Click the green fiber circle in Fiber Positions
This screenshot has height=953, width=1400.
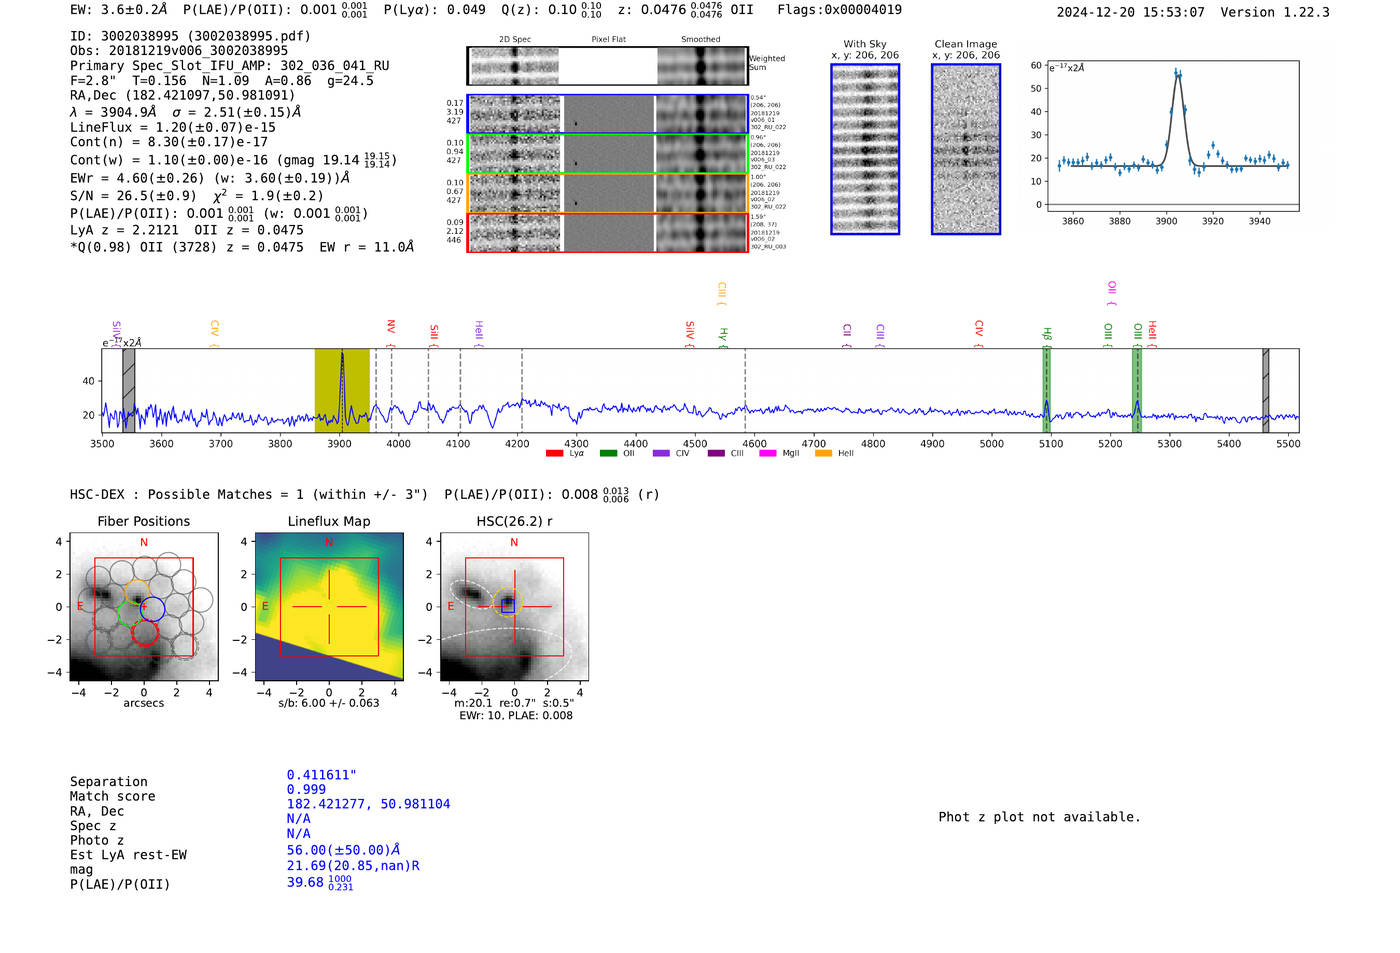(x=130, y=612)
